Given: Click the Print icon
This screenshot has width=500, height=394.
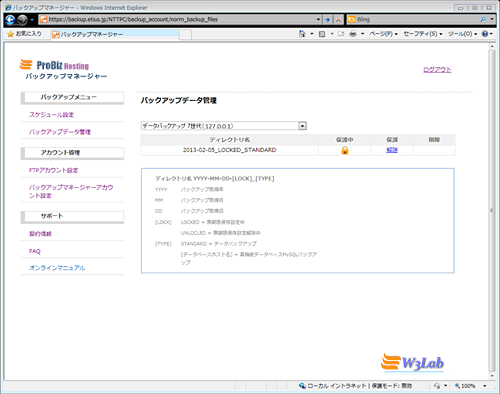Looking at the screenshot, I should click(x=353, y=34).
